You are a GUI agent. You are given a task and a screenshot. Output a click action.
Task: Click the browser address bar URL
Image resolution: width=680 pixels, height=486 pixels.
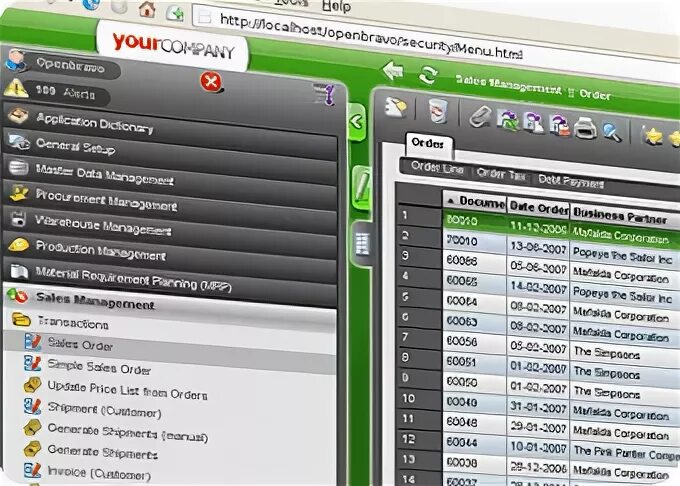(371, 37)
